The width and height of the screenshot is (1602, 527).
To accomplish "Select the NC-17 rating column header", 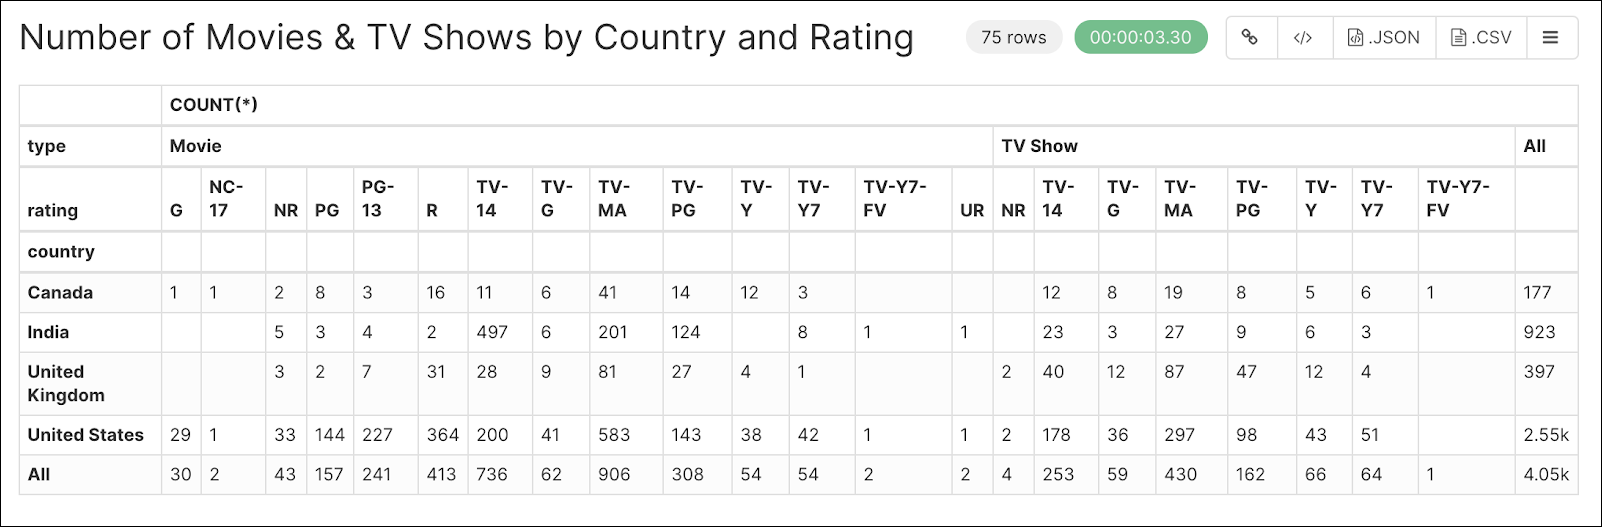I will pyautogui.click(x=226, y=198).
